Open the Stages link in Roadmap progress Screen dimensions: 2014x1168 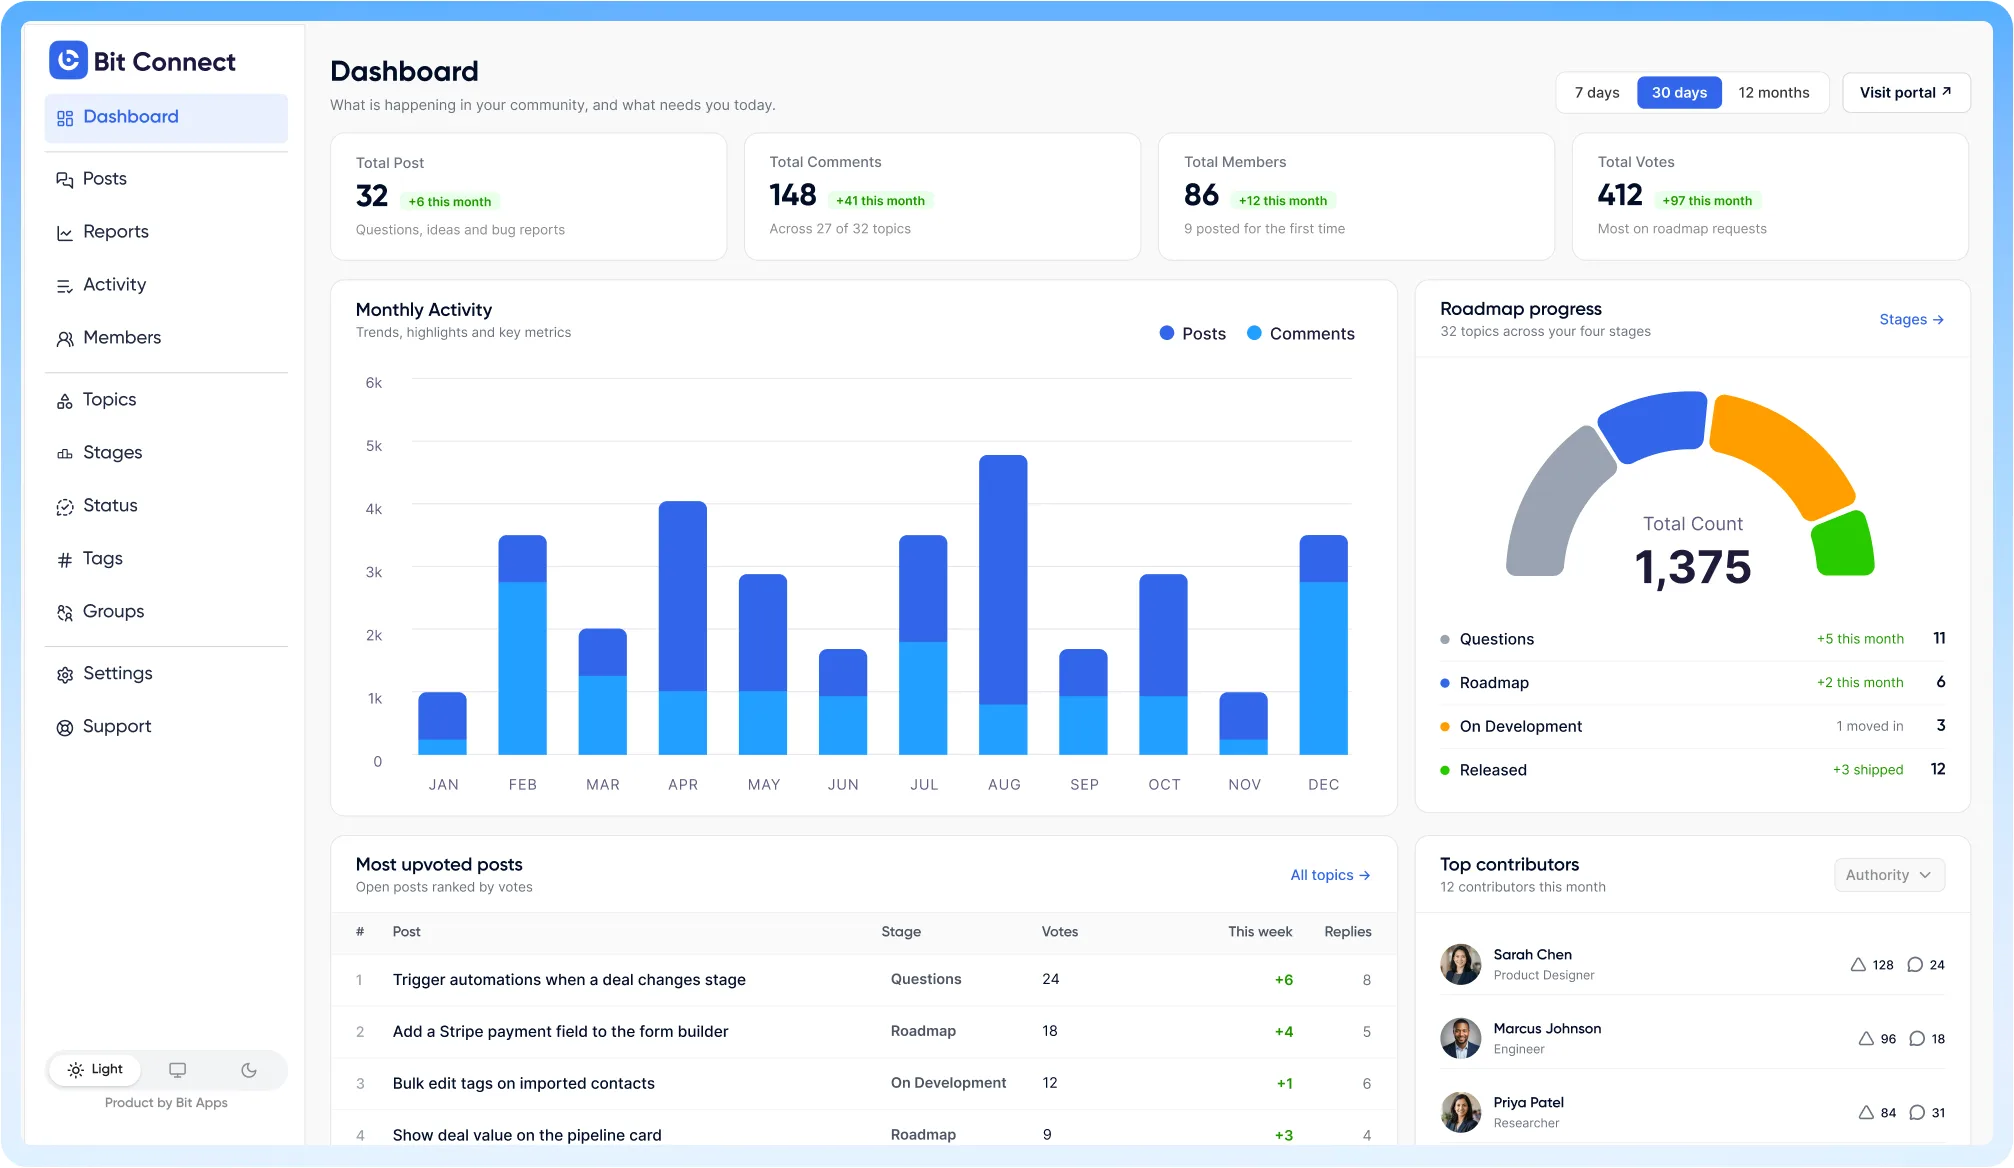tap(1911, 320)
